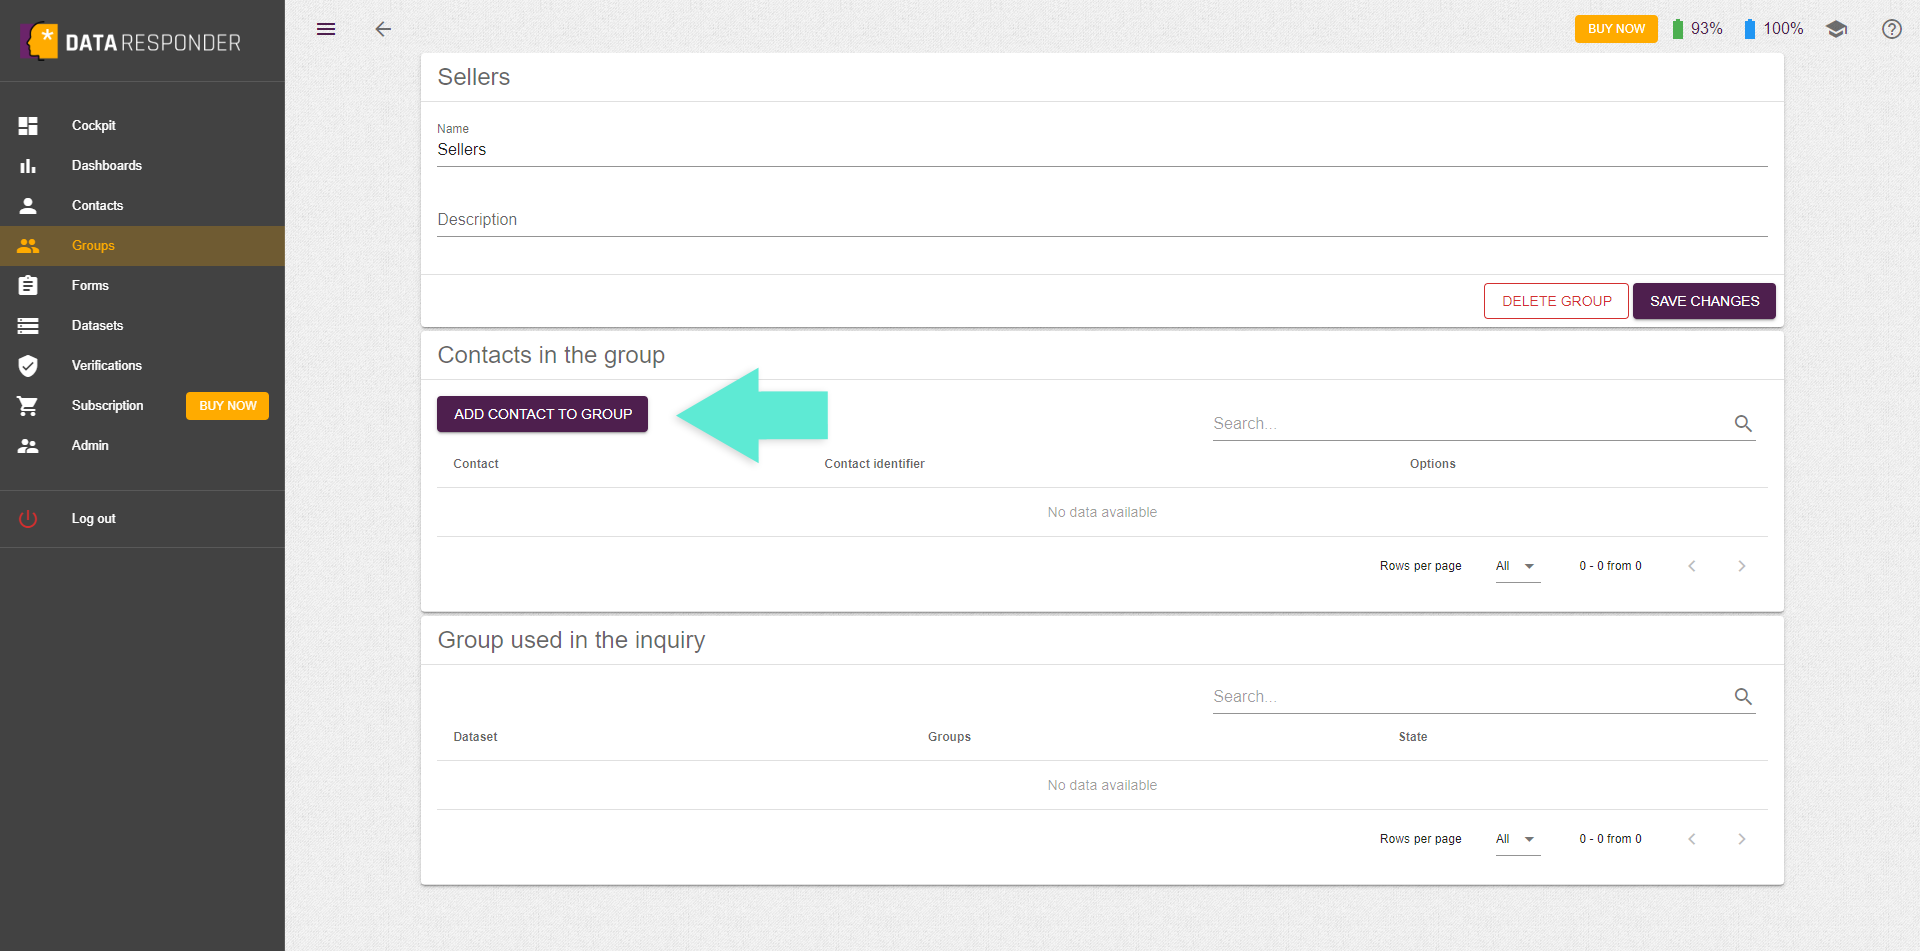Click the Data Responder logo
The width and height of the screenshot is (1920, 951).
(x=130, y=42)
